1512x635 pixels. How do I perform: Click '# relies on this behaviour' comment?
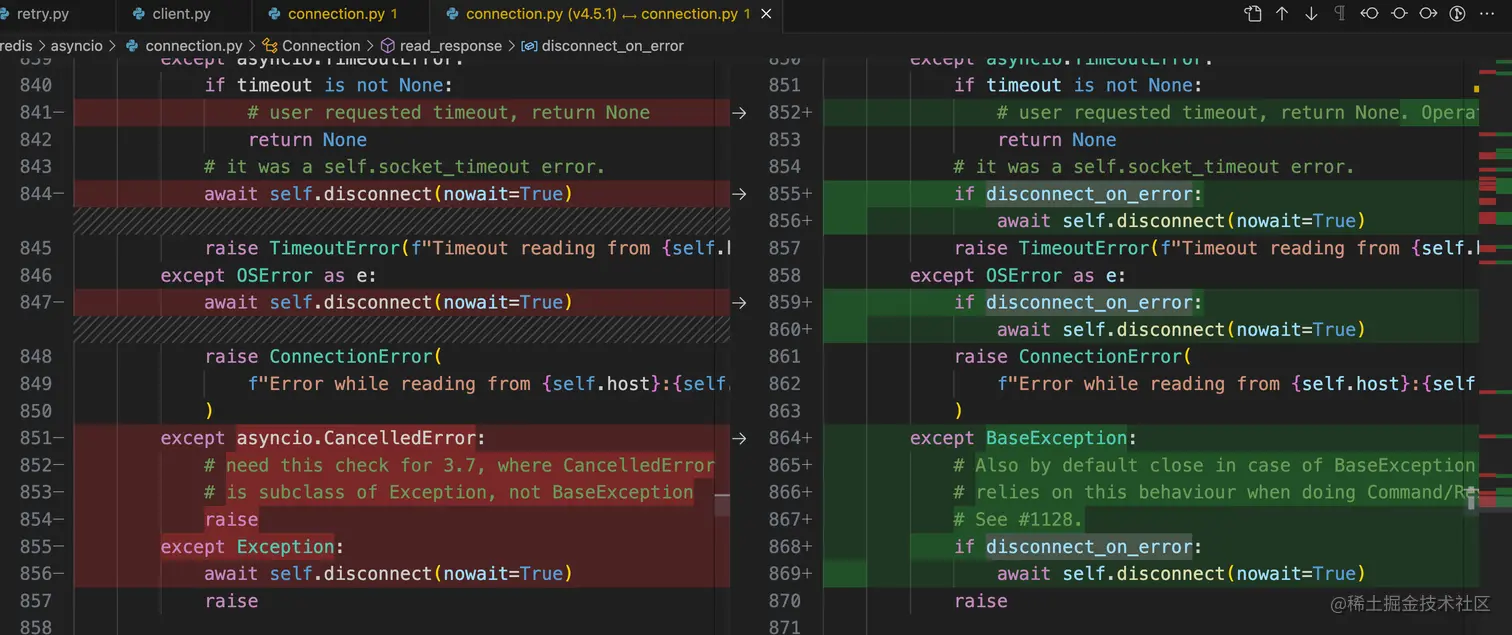pos(1215,492)
